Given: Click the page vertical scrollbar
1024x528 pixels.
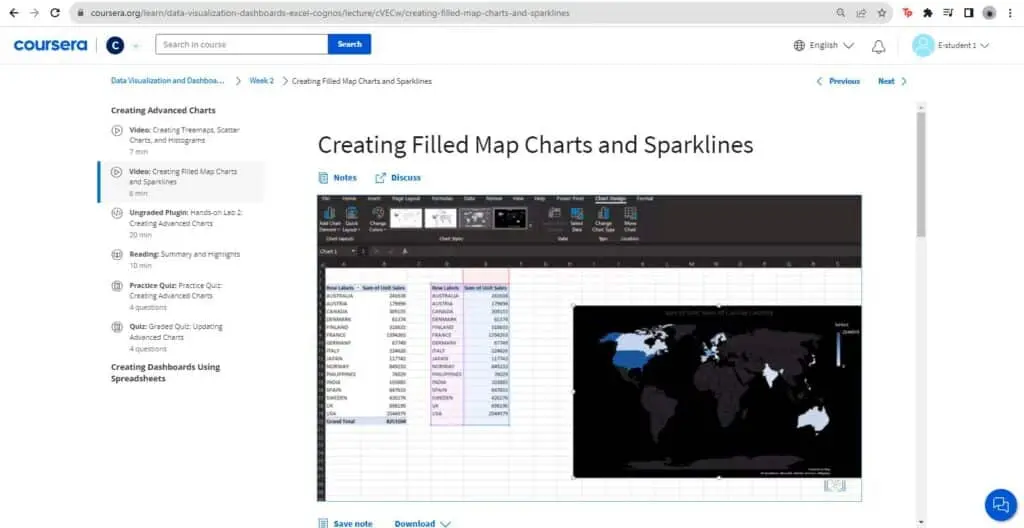Looking at the screenshot, I should point(921,174).
